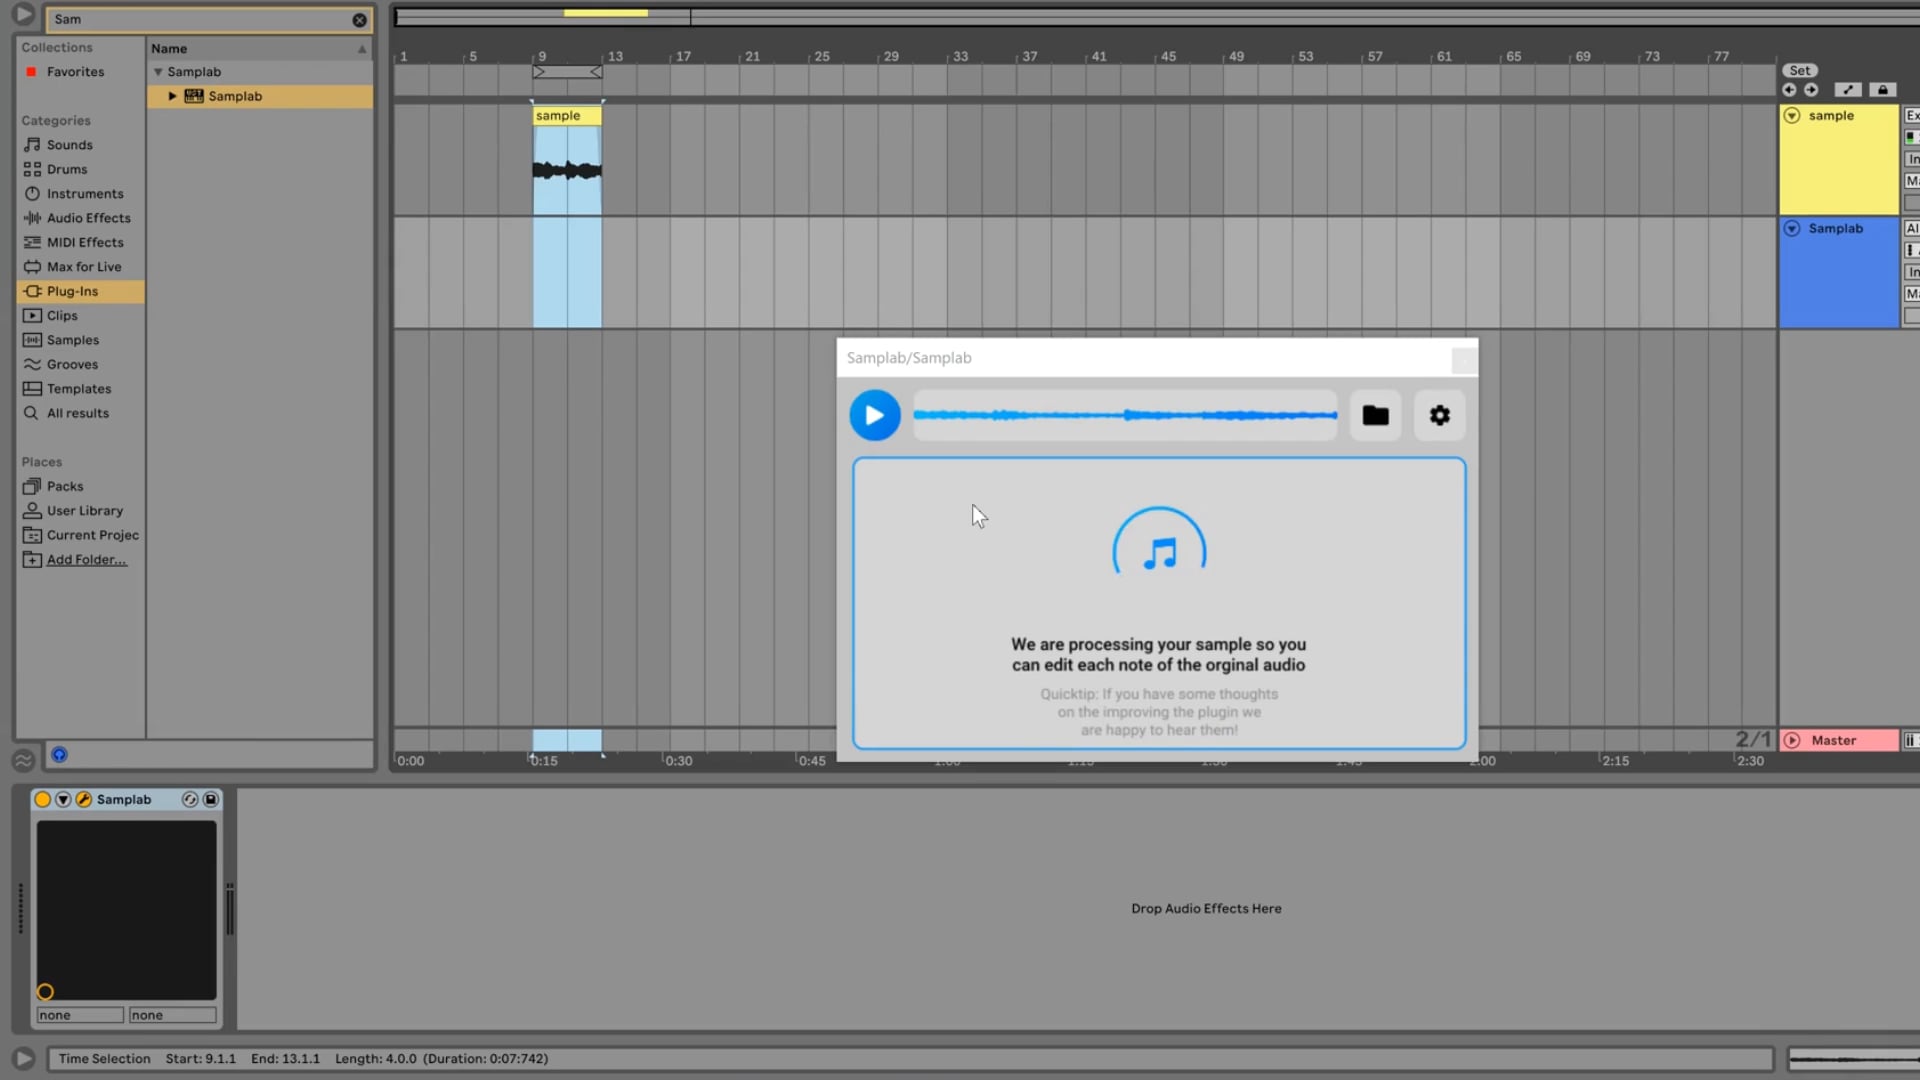Click the back arrow next to Set
1920x1080 pixels.
point(1789,89)
